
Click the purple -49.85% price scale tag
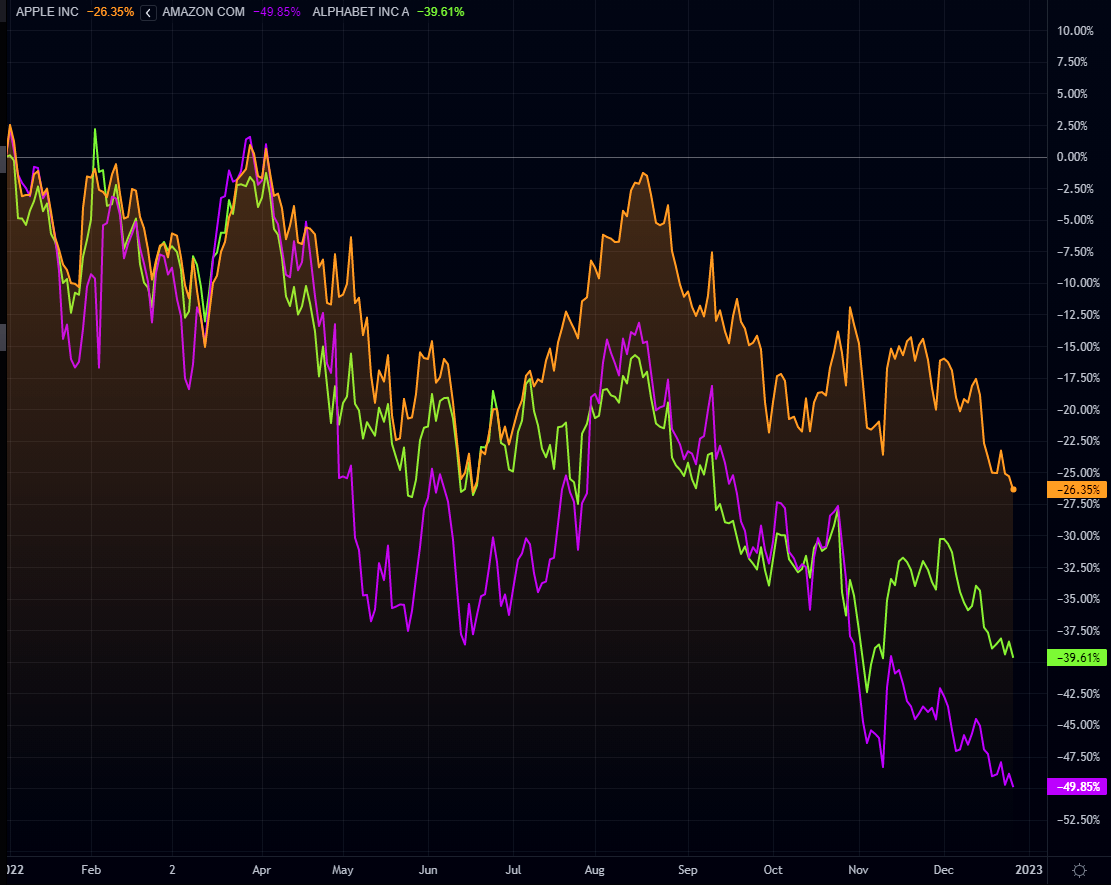(1077, 787)
